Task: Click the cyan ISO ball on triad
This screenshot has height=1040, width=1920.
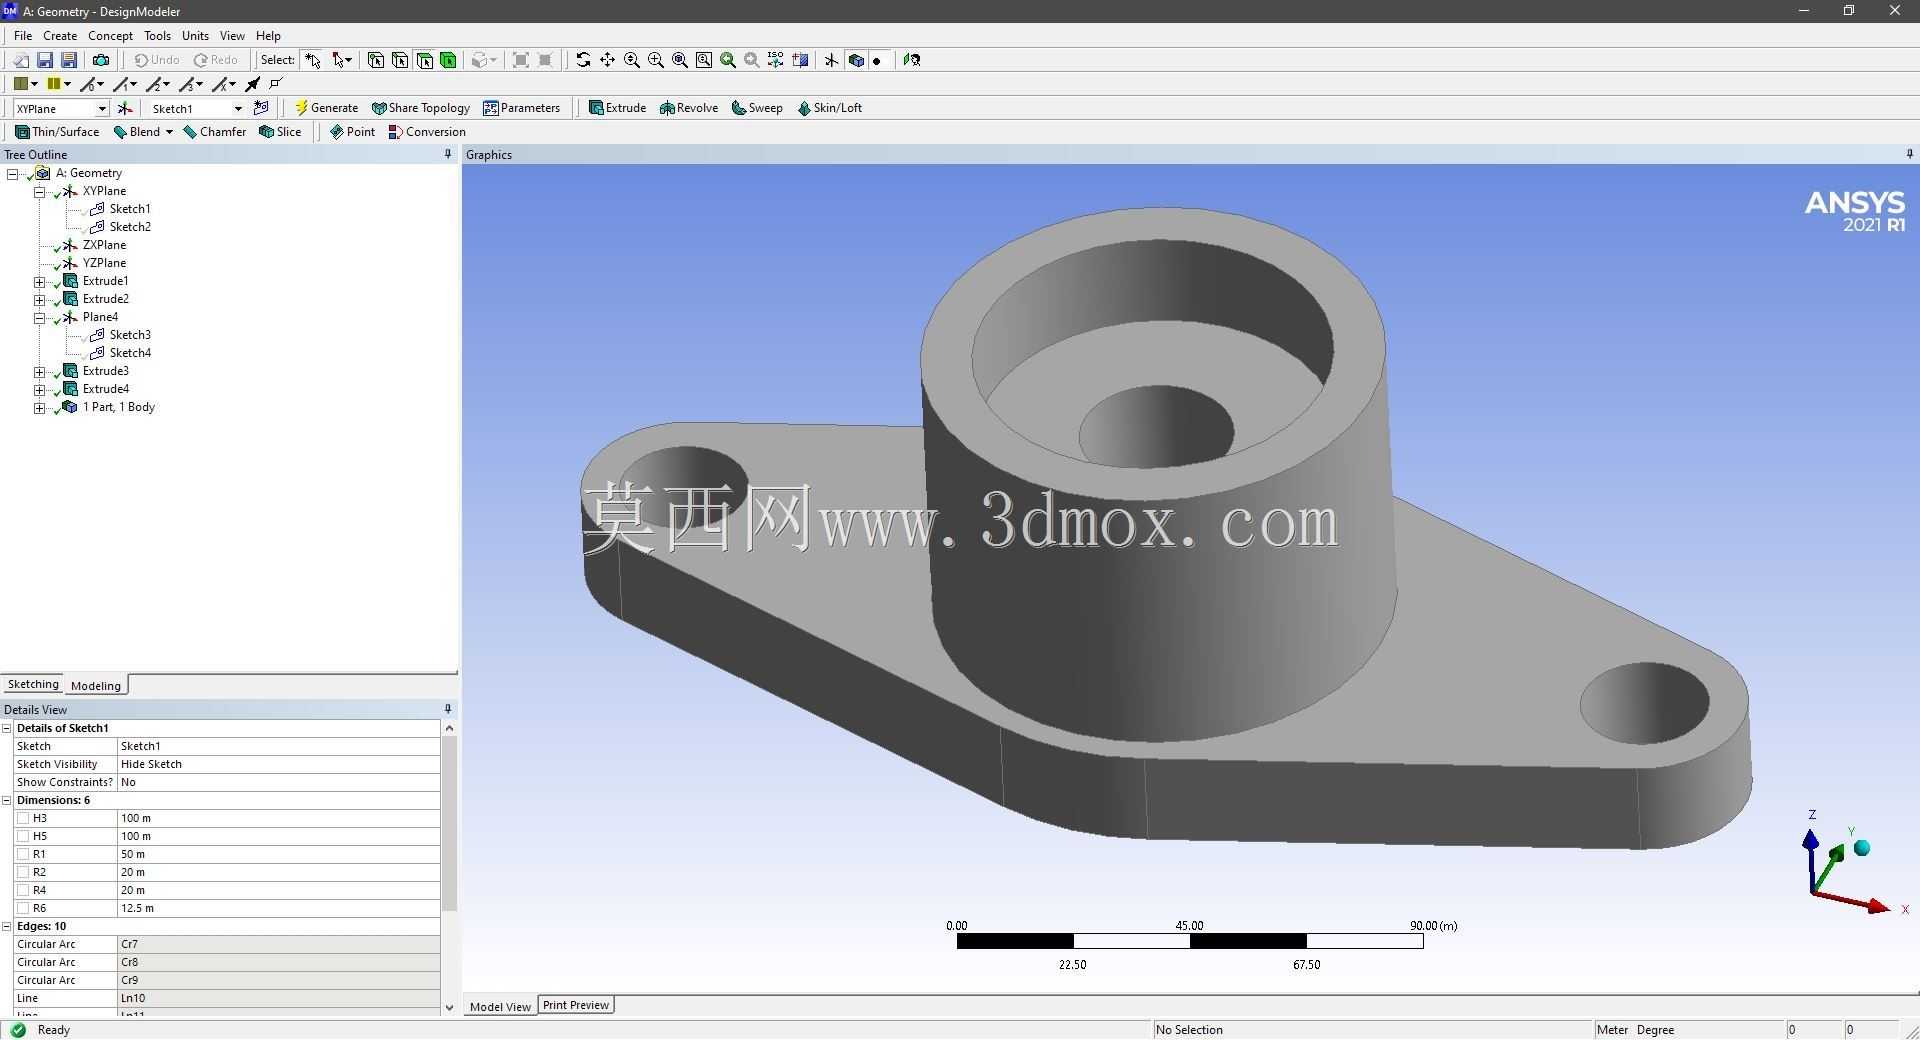Action: 1862,848
